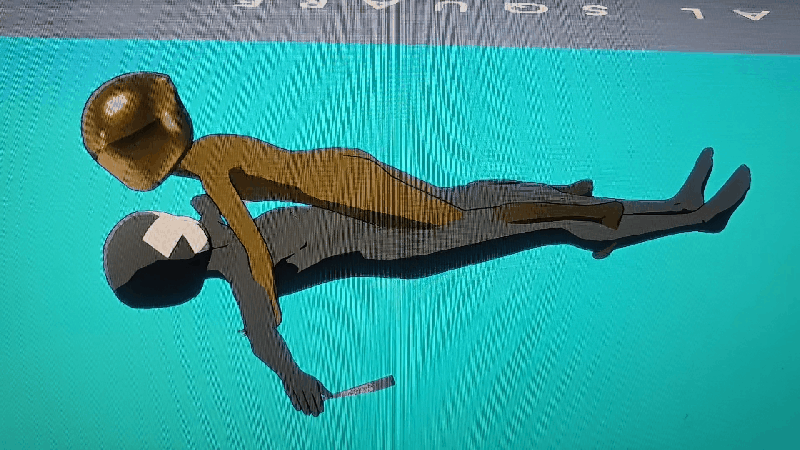The width and height of the screenshot is (800, 450).
Task: Select the blade held in gray hand
Action: coord(360,387)
